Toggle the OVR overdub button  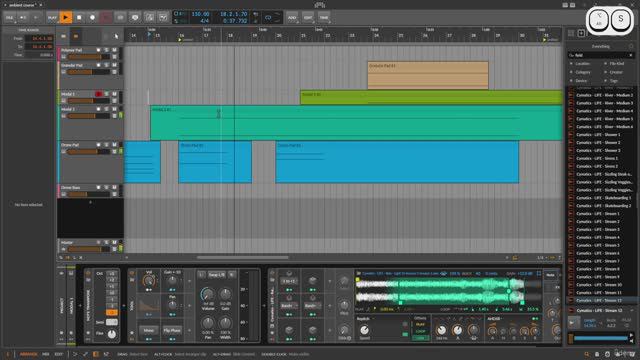(x=120, y=18)
